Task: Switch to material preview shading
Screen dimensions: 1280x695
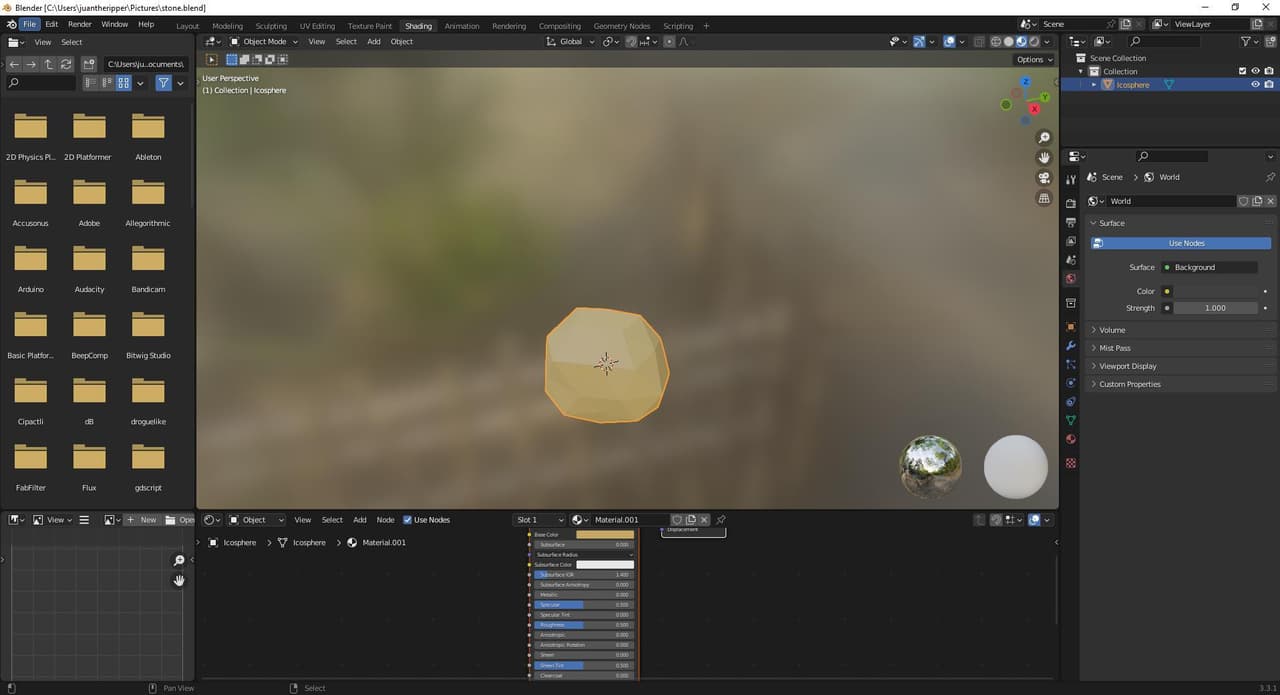Action: (1021, 41)
